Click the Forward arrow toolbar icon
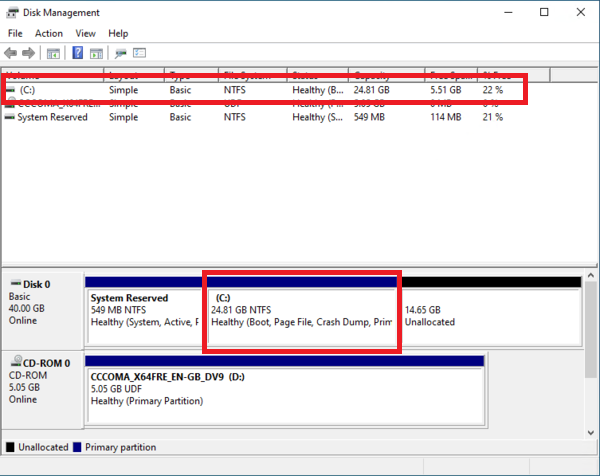The height and width of the screenshot is (476, 600). [x=28, y=53]
